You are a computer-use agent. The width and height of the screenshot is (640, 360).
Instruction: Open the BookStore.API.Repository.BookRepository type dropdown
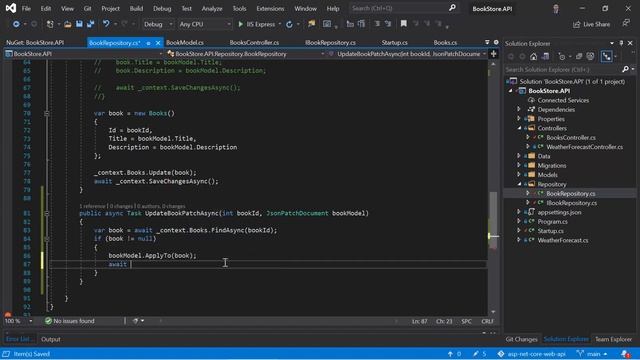coord(246,54)
